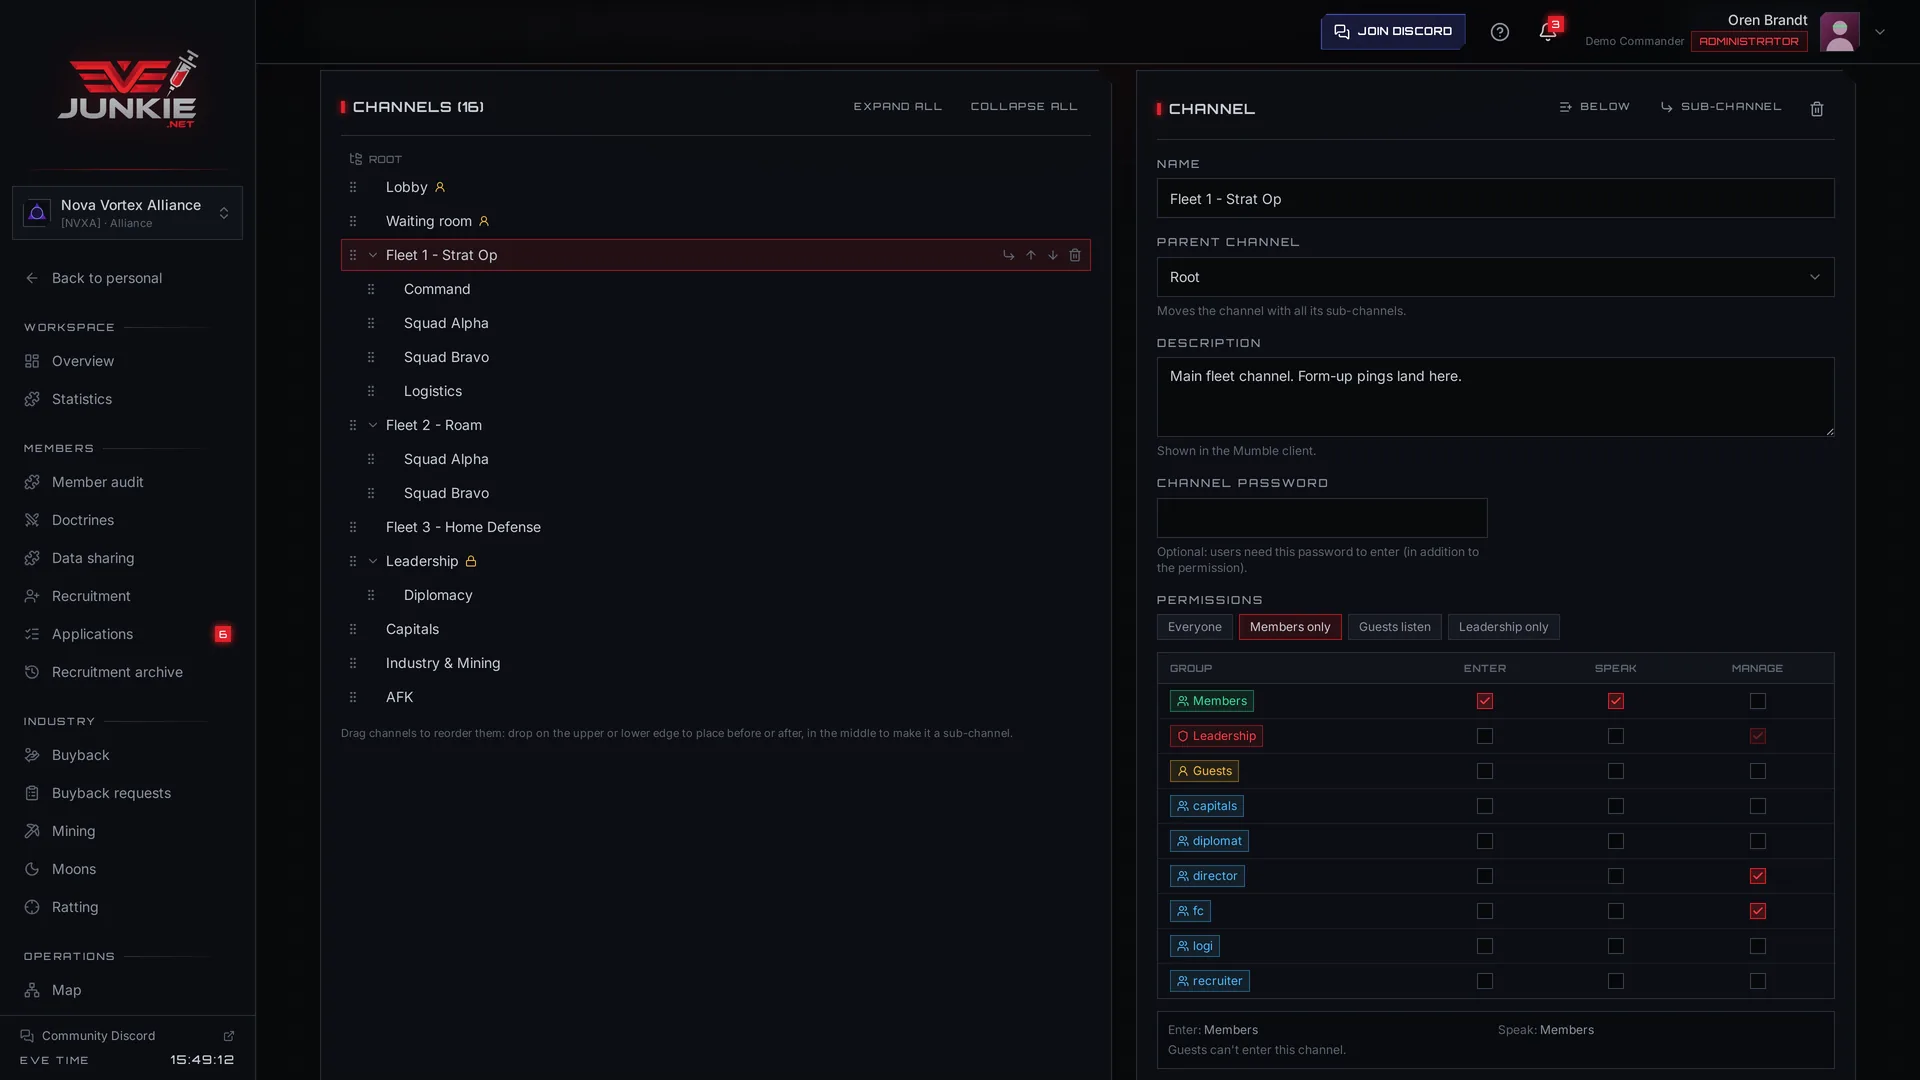Click the drag handle beside AFK

pos(352,697)
